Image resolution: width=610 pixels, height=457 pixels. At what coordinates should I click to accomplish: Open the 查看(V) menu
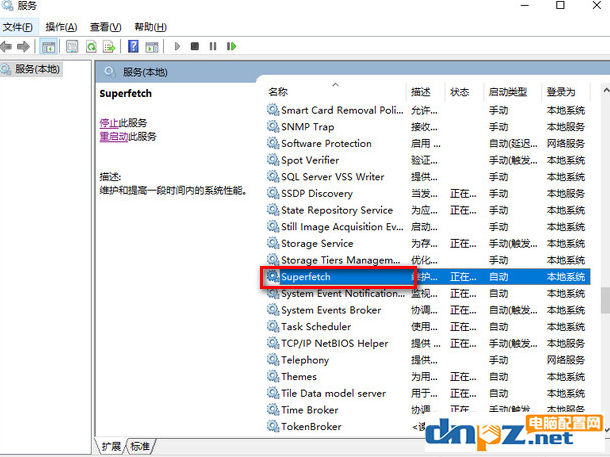pyautogui.click(x=105, y=27)
